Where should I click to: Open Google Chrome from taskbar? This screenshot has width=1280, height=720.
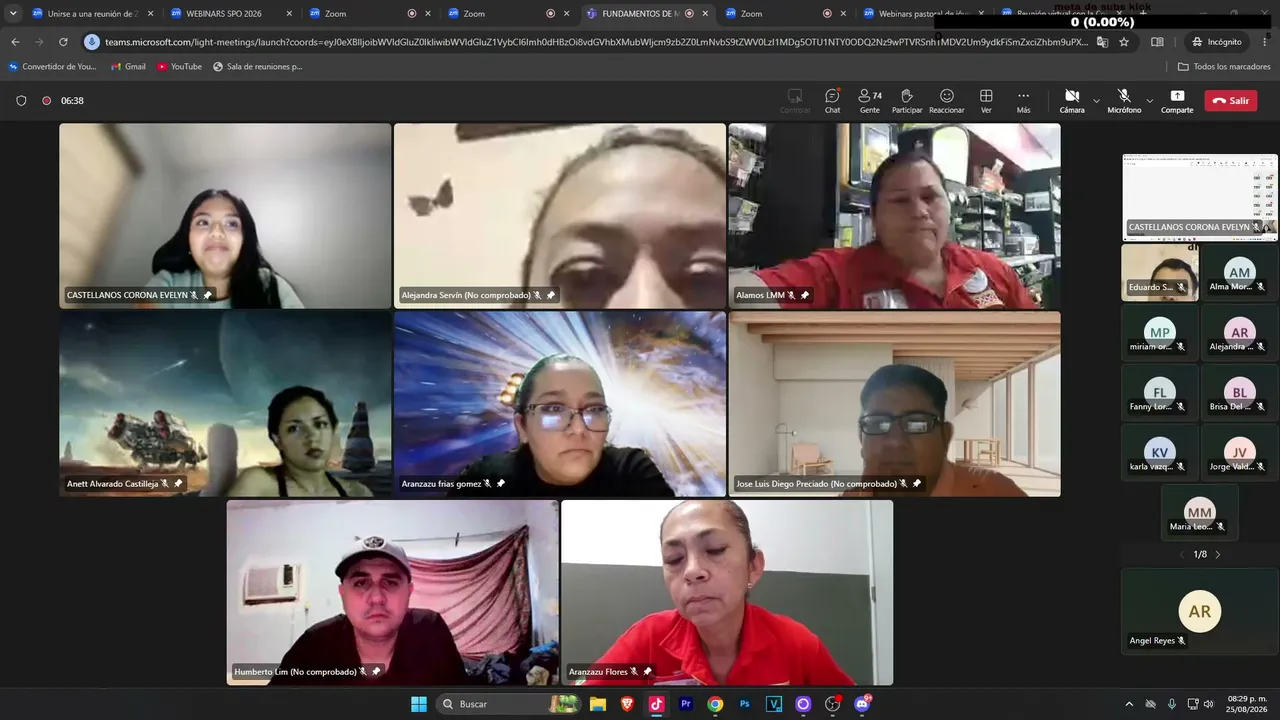tap(715, 704)
